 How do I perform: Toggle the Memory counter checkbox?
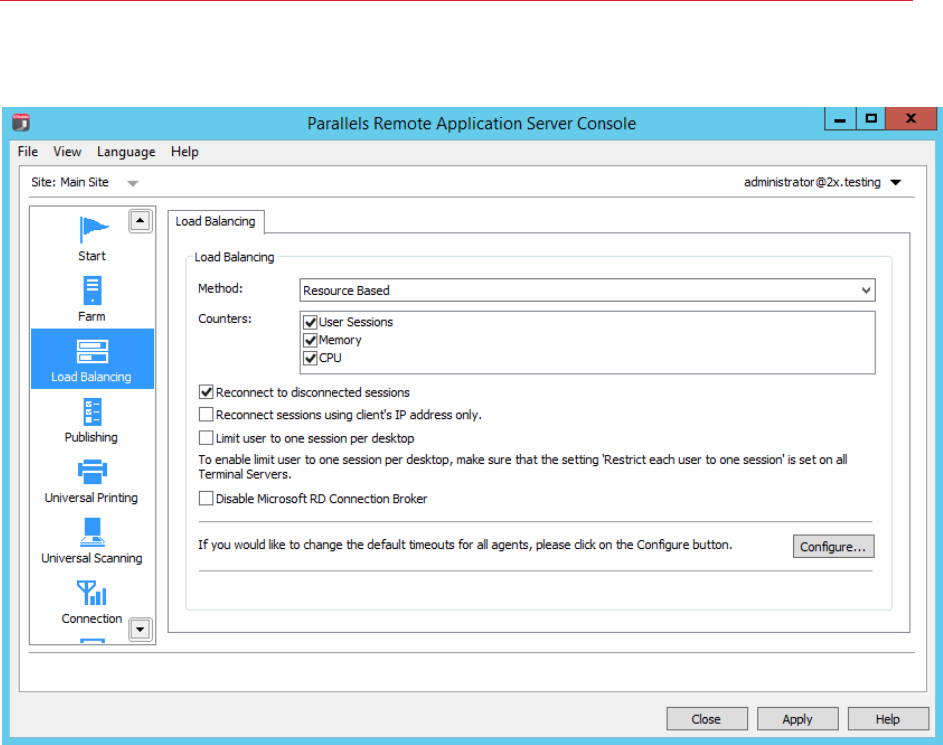coord(310,340)
